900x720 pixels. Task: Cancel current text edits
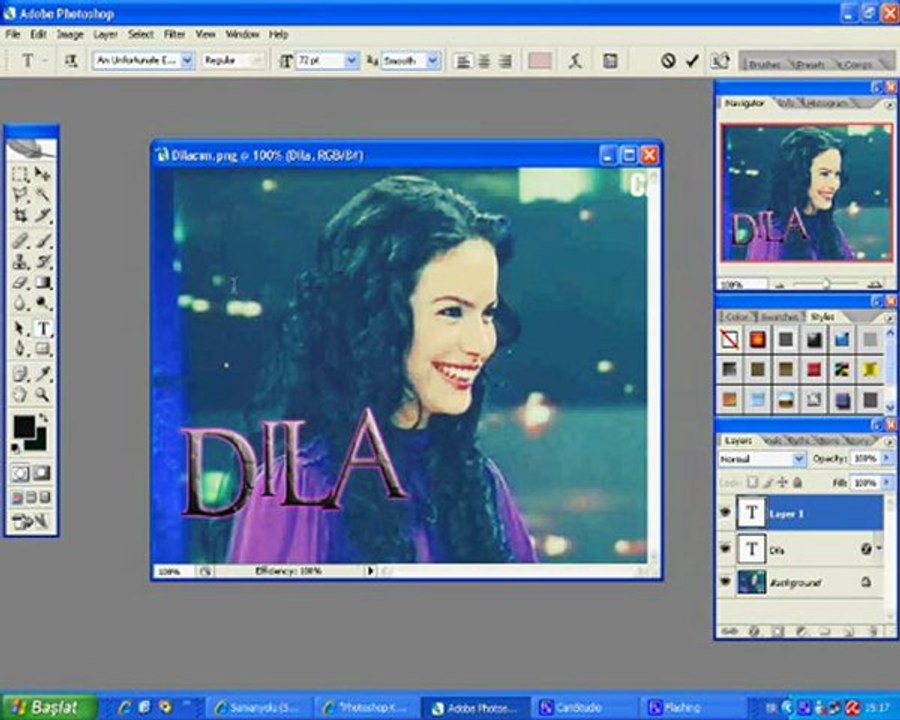coord(668,60)
